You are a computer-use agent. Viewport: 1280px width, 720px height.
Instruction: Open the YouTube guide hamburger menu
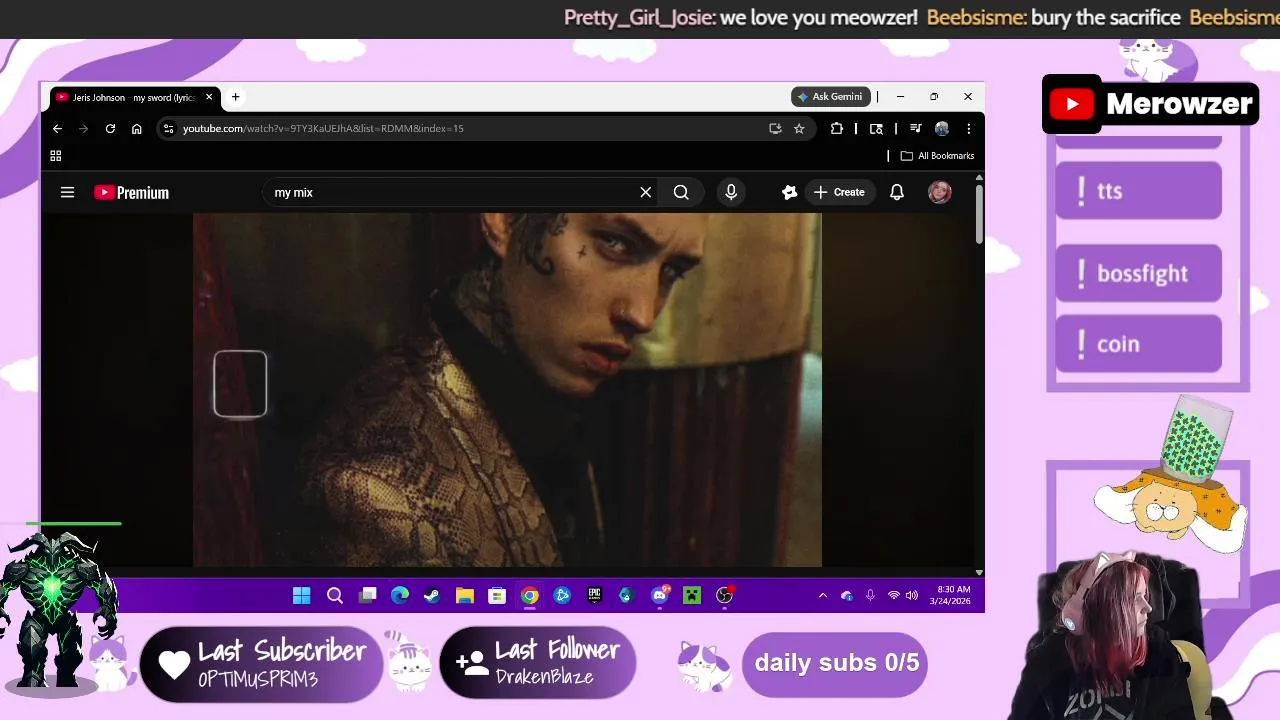pyautogui.click(x=67, y=192)
